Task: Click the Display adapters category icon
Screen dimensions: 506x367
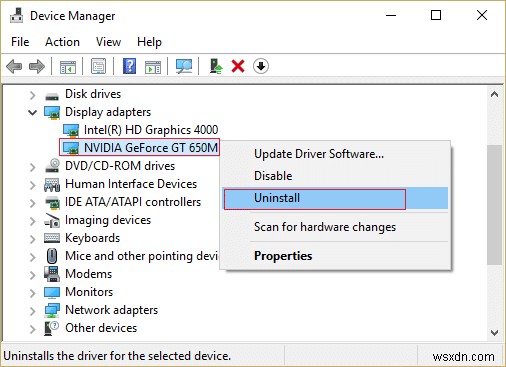Action: [52, 112]
